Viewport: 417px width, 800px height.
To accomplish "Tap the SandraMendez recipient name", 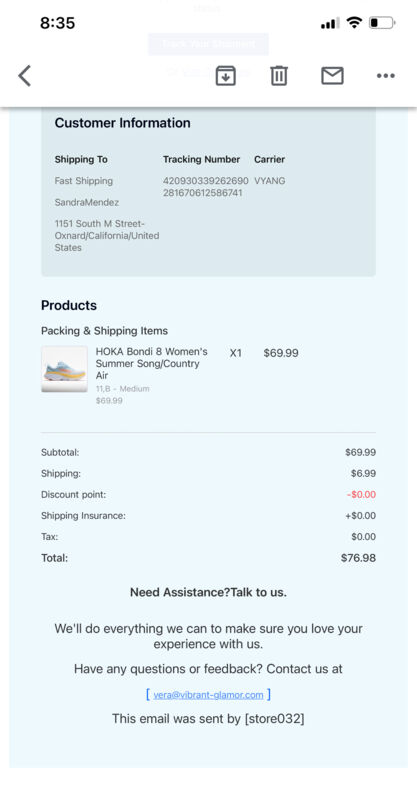I will 87,203.
